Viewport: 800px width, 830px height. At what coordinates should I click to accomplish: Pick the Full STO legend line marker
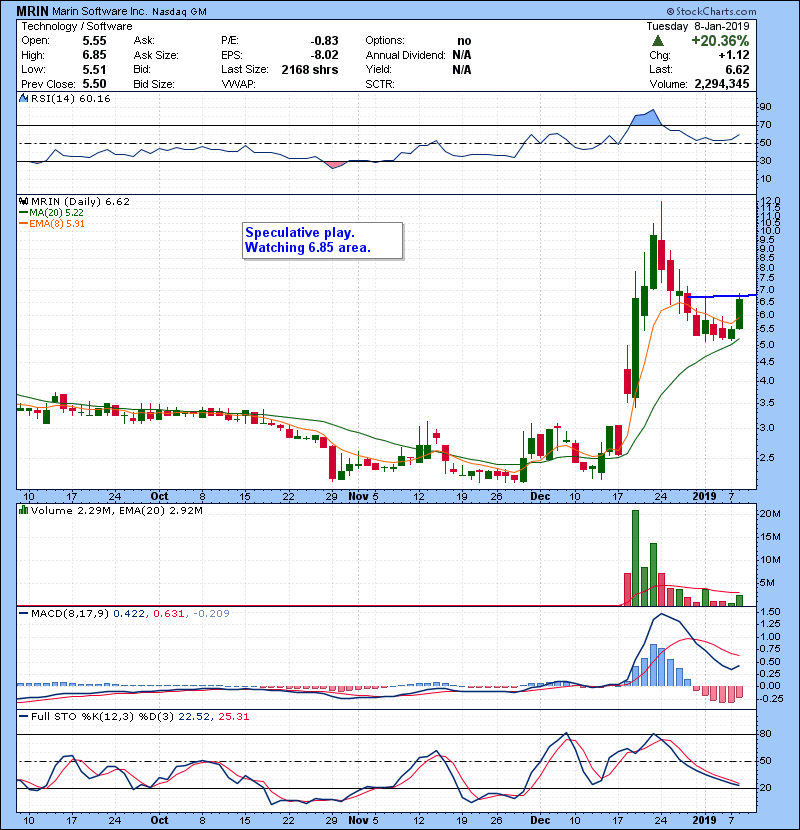click(x=23, y=716)
